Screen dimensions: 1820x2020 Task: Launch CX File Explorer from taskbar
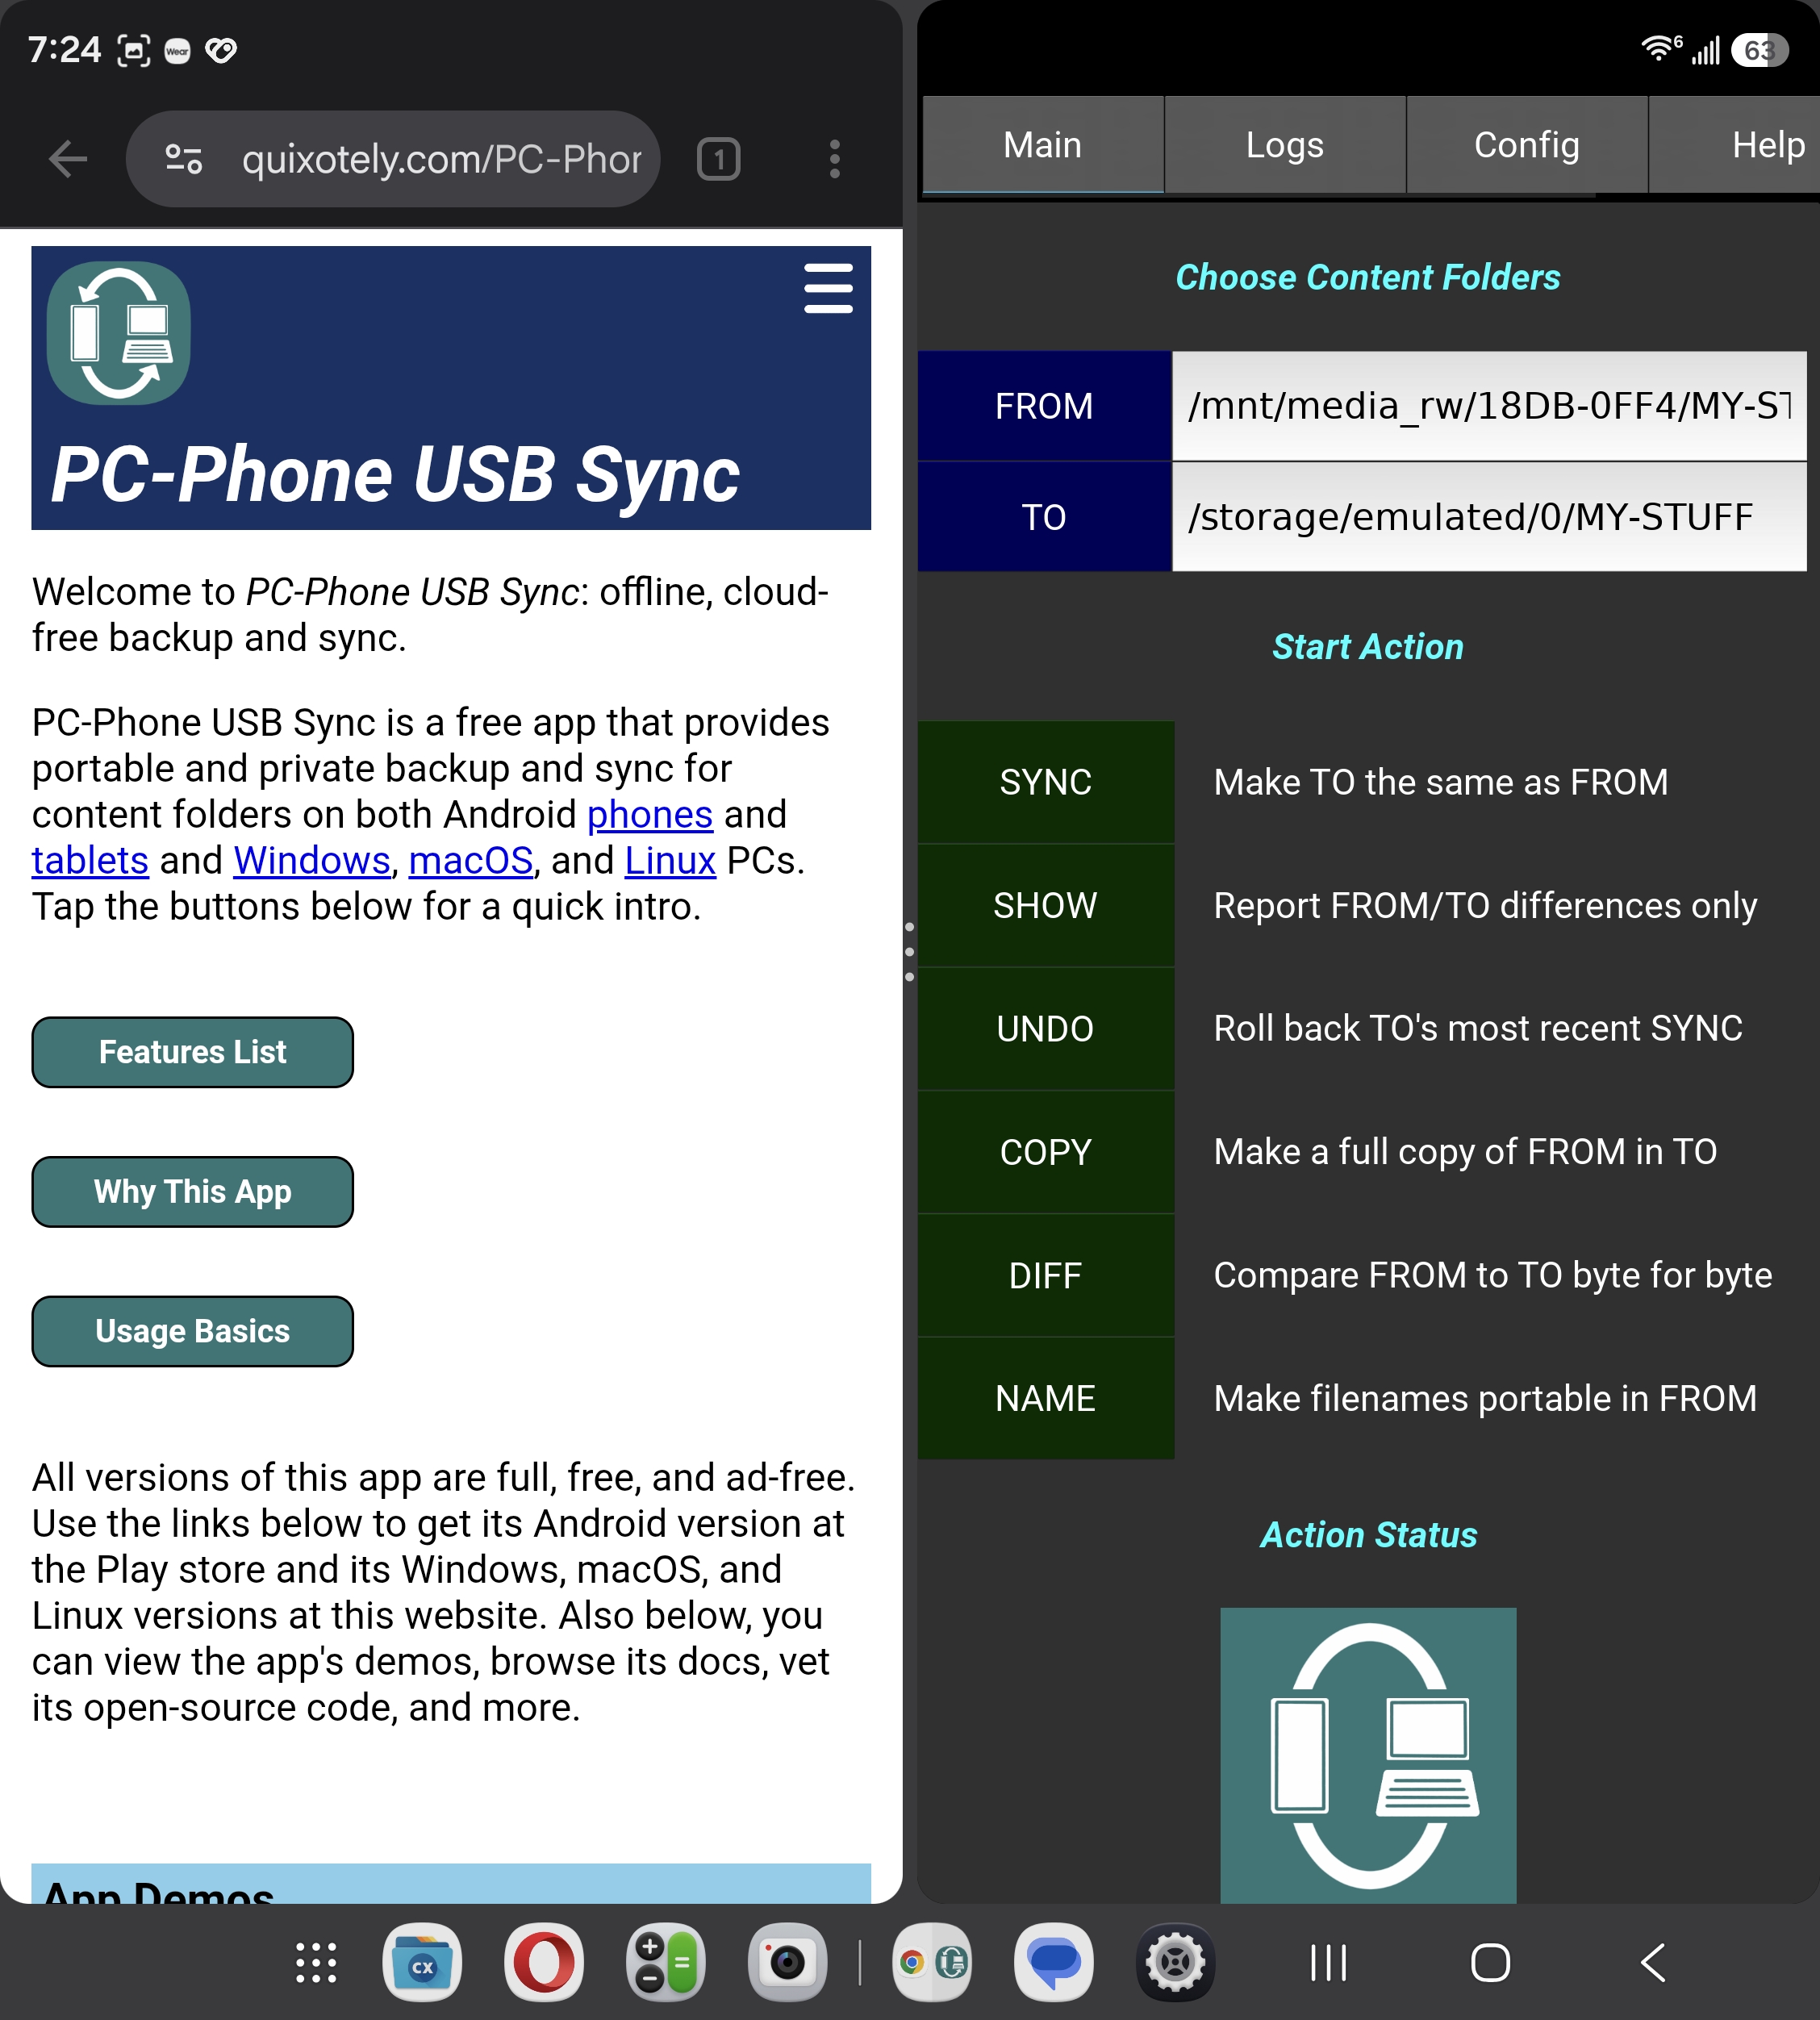click(422, 1962)
